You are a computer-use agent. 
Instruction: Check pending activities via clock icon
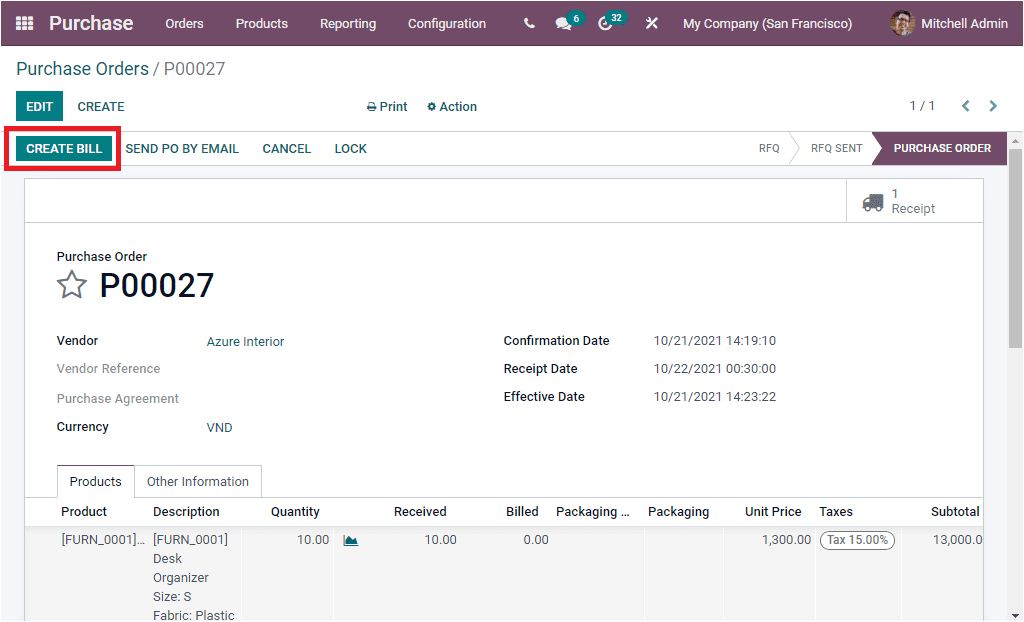tap(604, 23)
